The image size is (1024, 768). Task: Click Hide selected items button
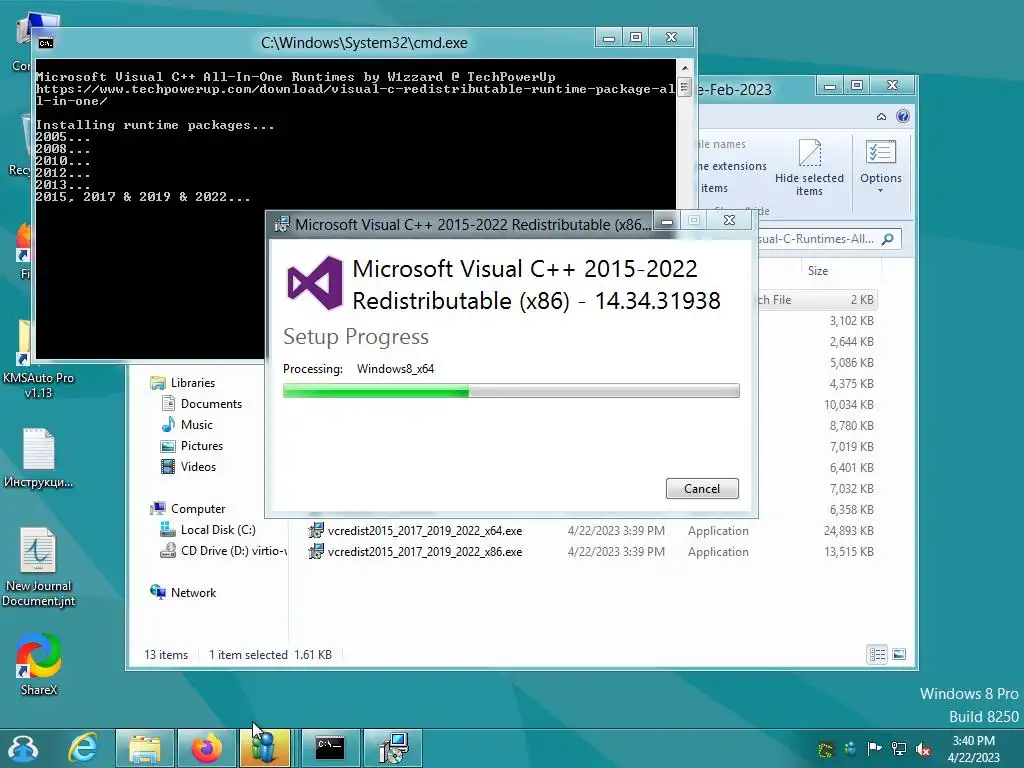[x=809, y=167]
